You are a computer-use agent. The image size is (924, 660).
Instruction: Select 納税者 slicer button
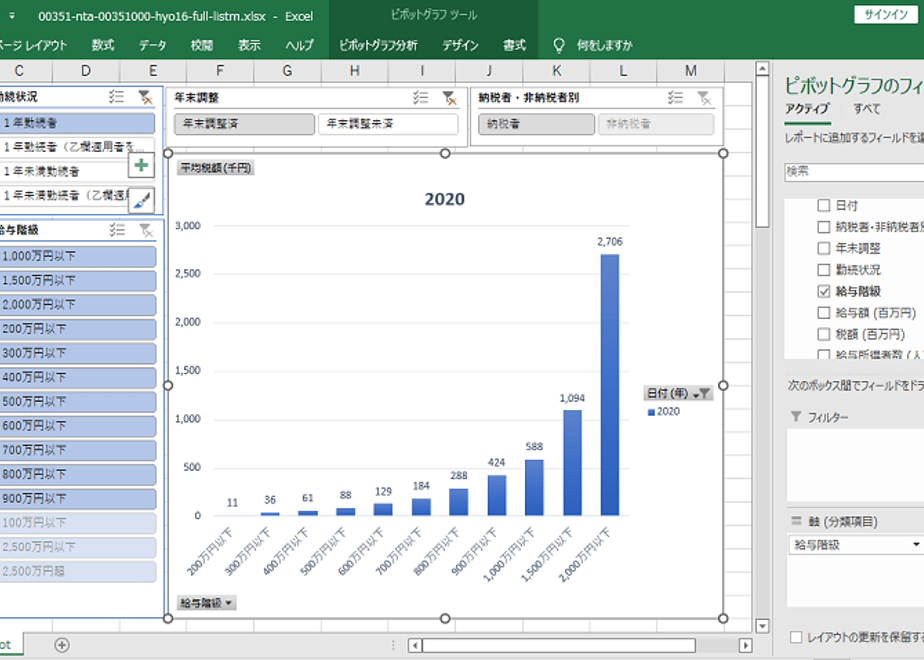pos(536,124)
